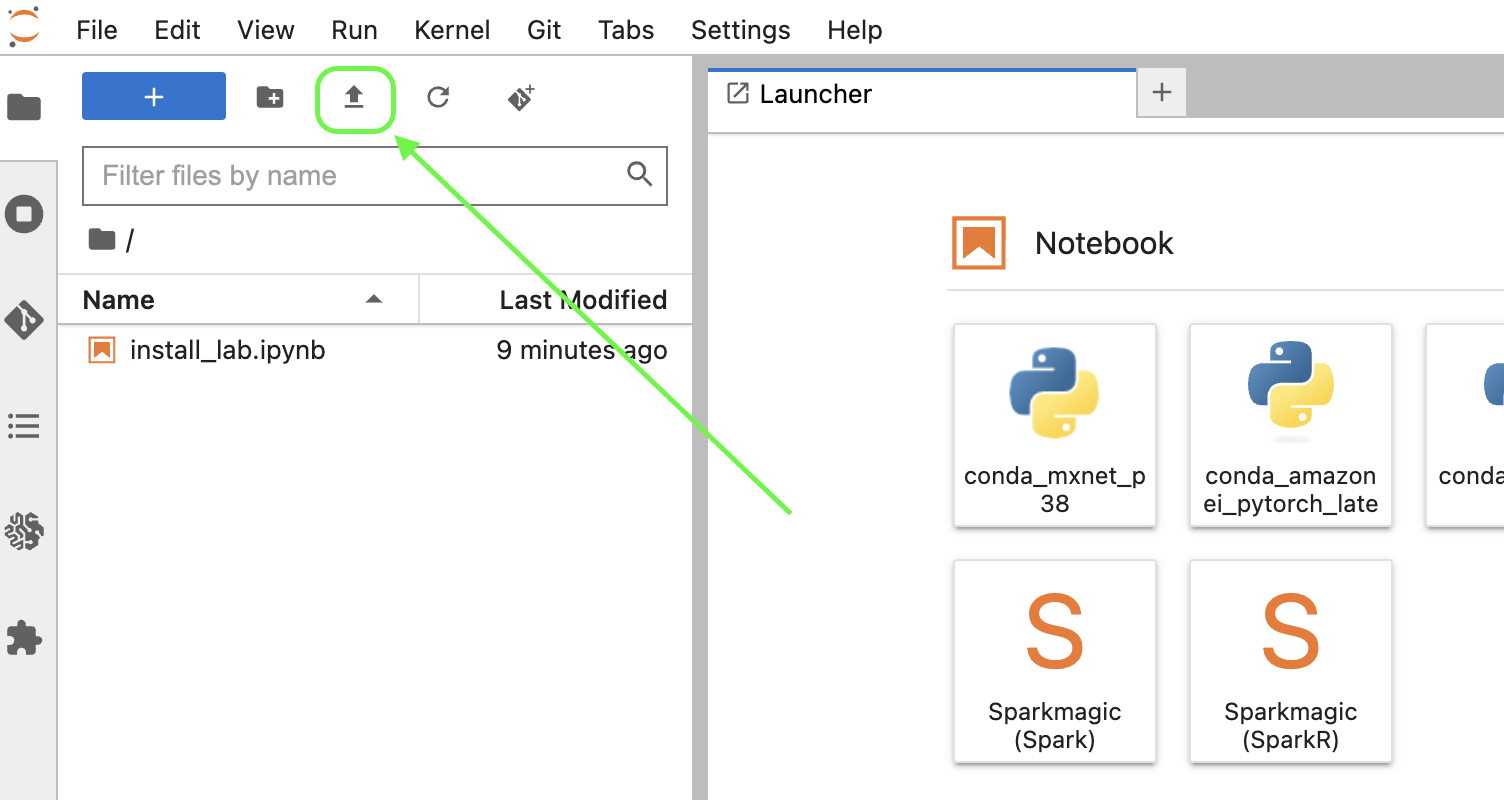The image size is (1504, 800).
Task: Click the orange Notebook section icon
Action: pyautogui.click(x=978, y=243)
